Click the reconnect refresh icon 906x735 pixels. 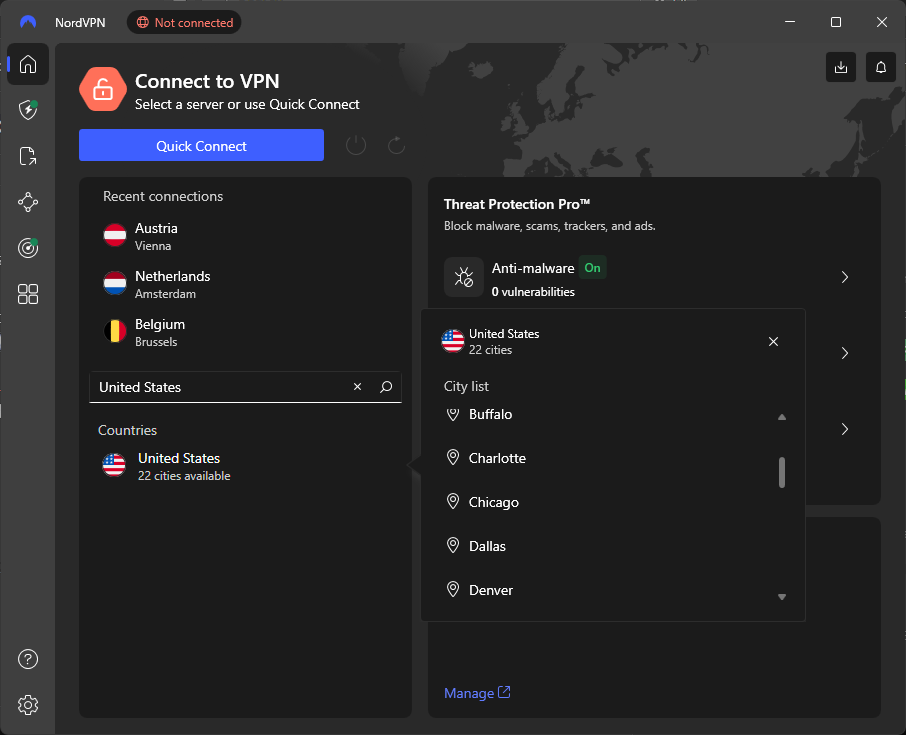[396, 146]
